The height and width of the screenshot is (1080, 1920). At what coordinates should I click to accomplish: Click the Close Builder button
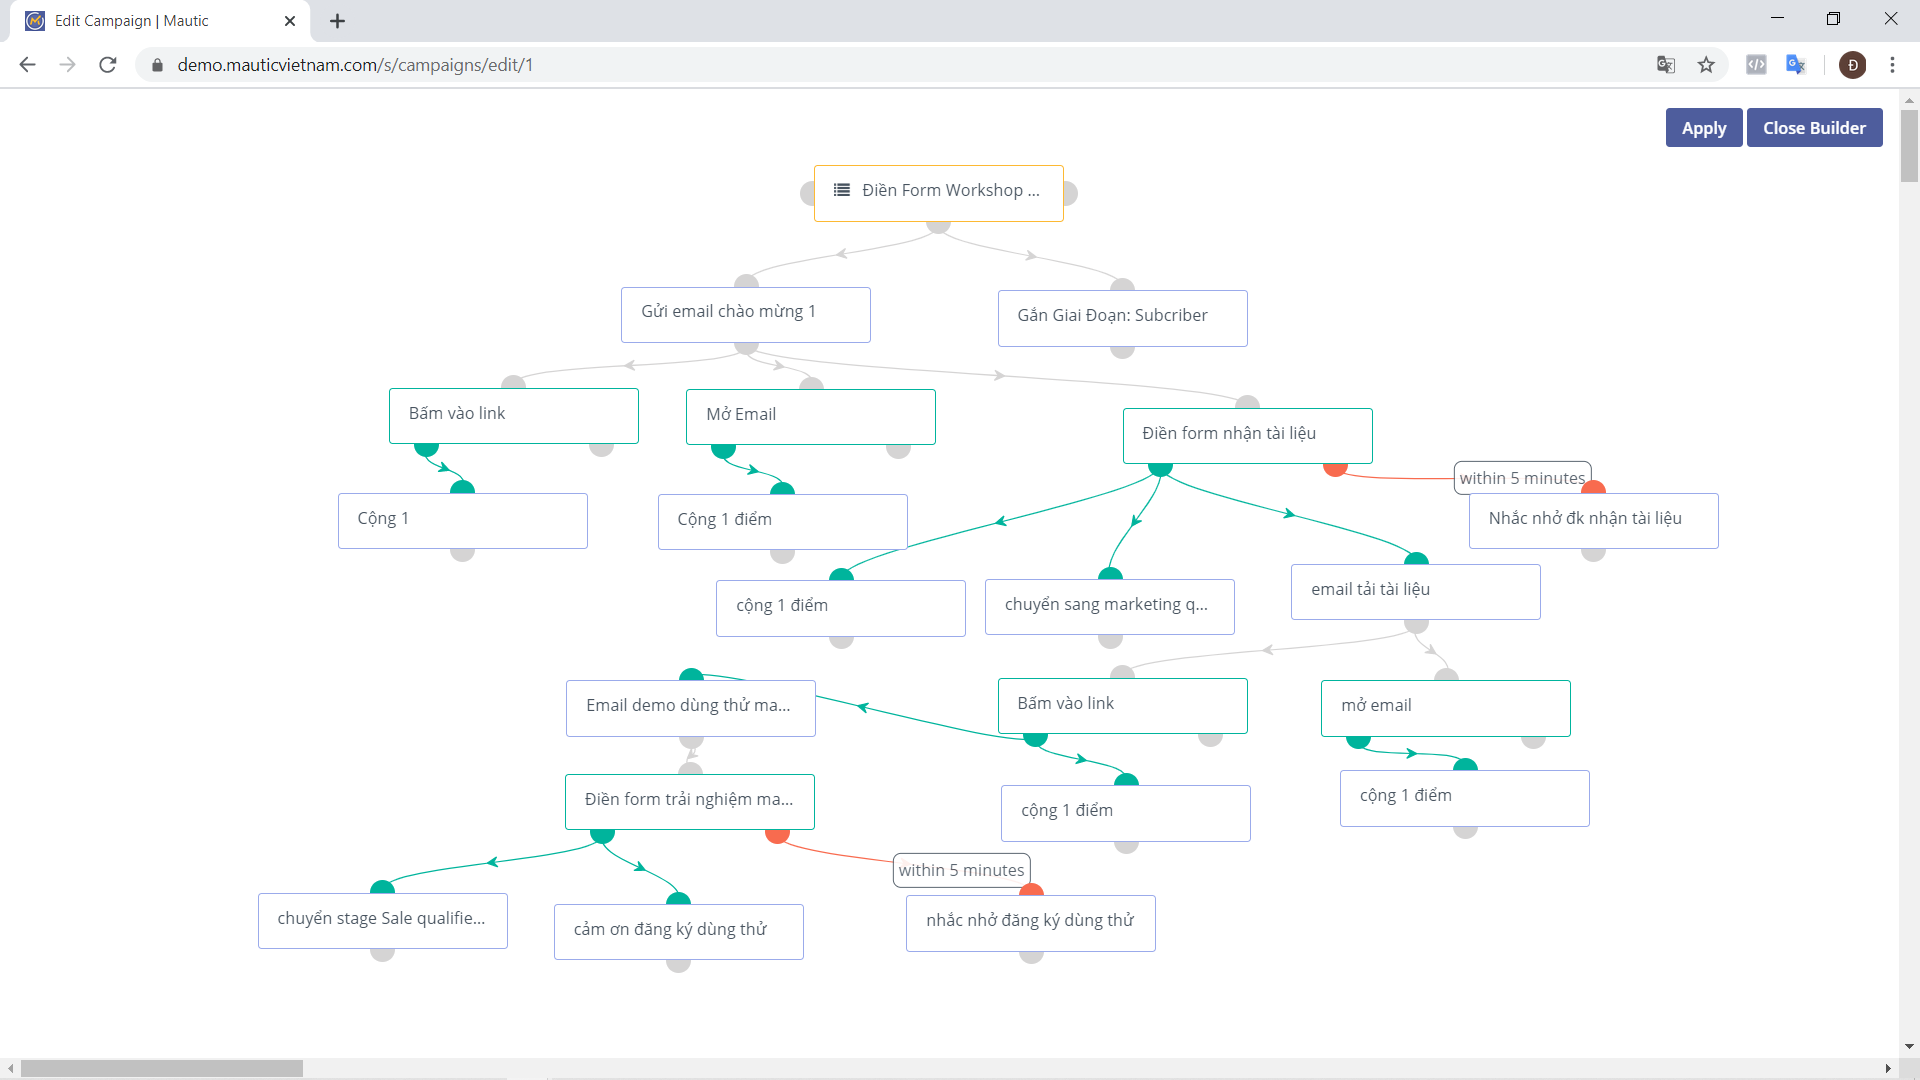click(x=1813, y=128)
